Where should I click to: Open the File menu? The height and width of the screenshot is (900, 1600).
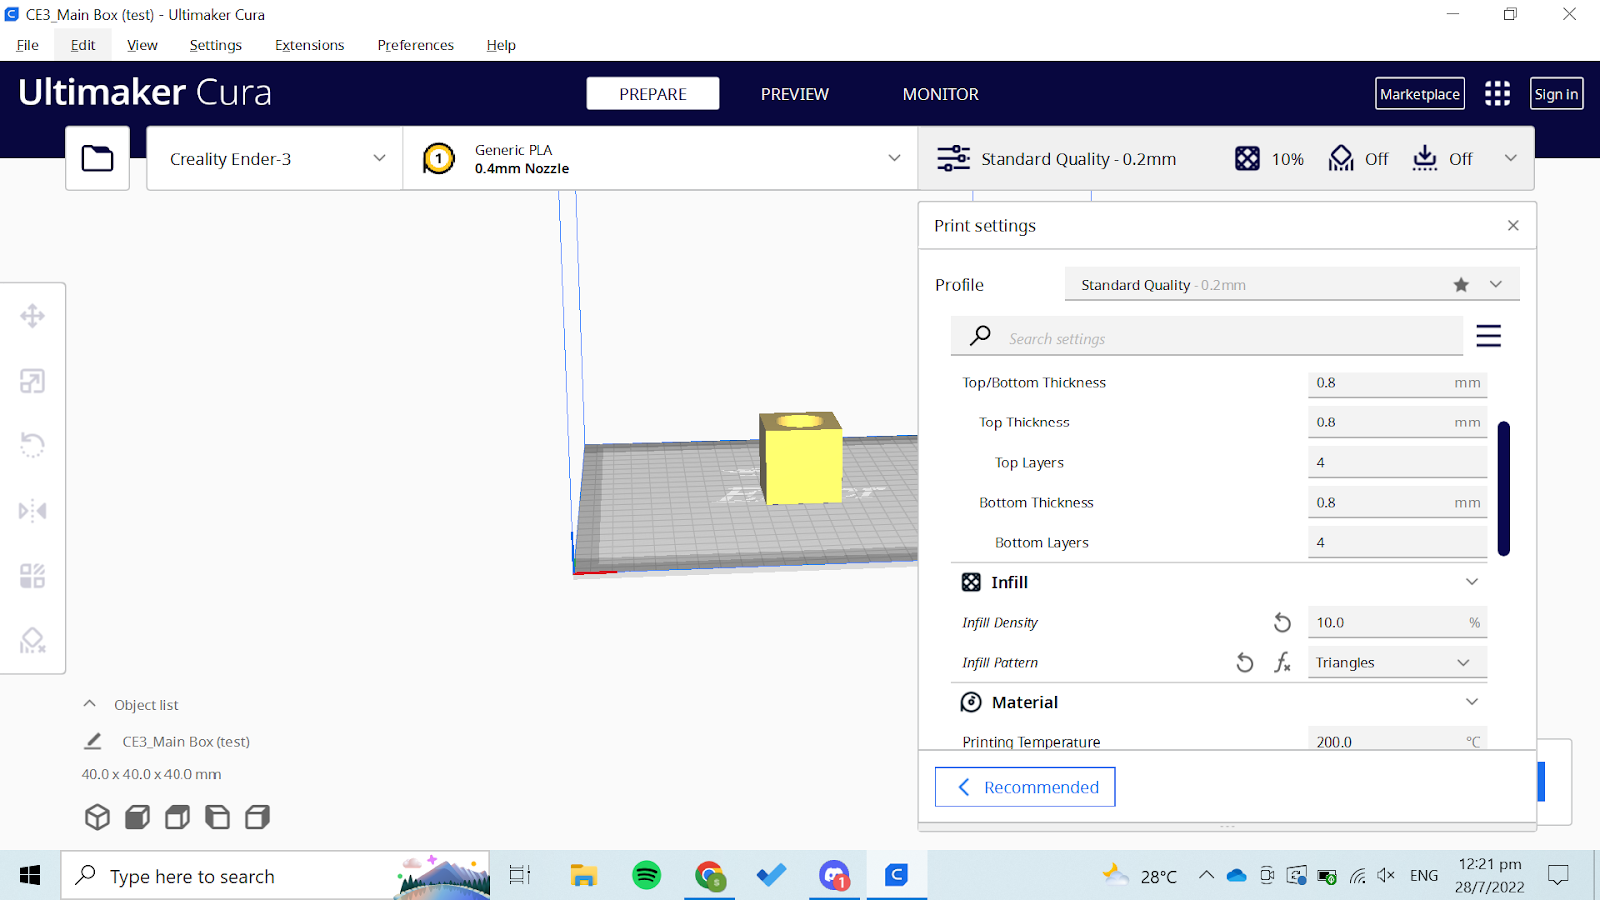(28, 45)
